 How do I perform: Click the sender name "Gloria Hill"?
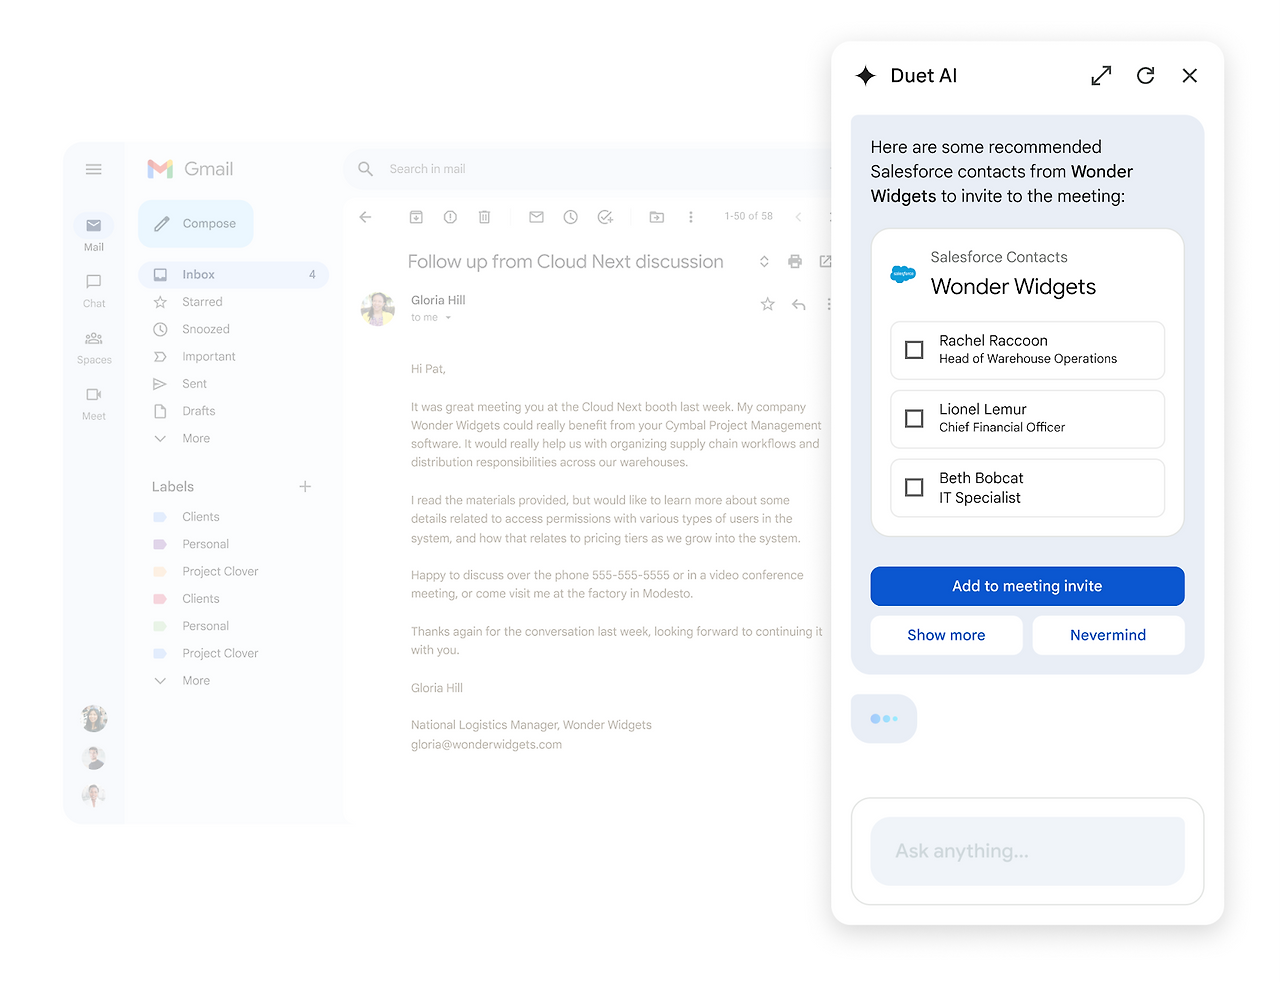(x=438, y=300)
